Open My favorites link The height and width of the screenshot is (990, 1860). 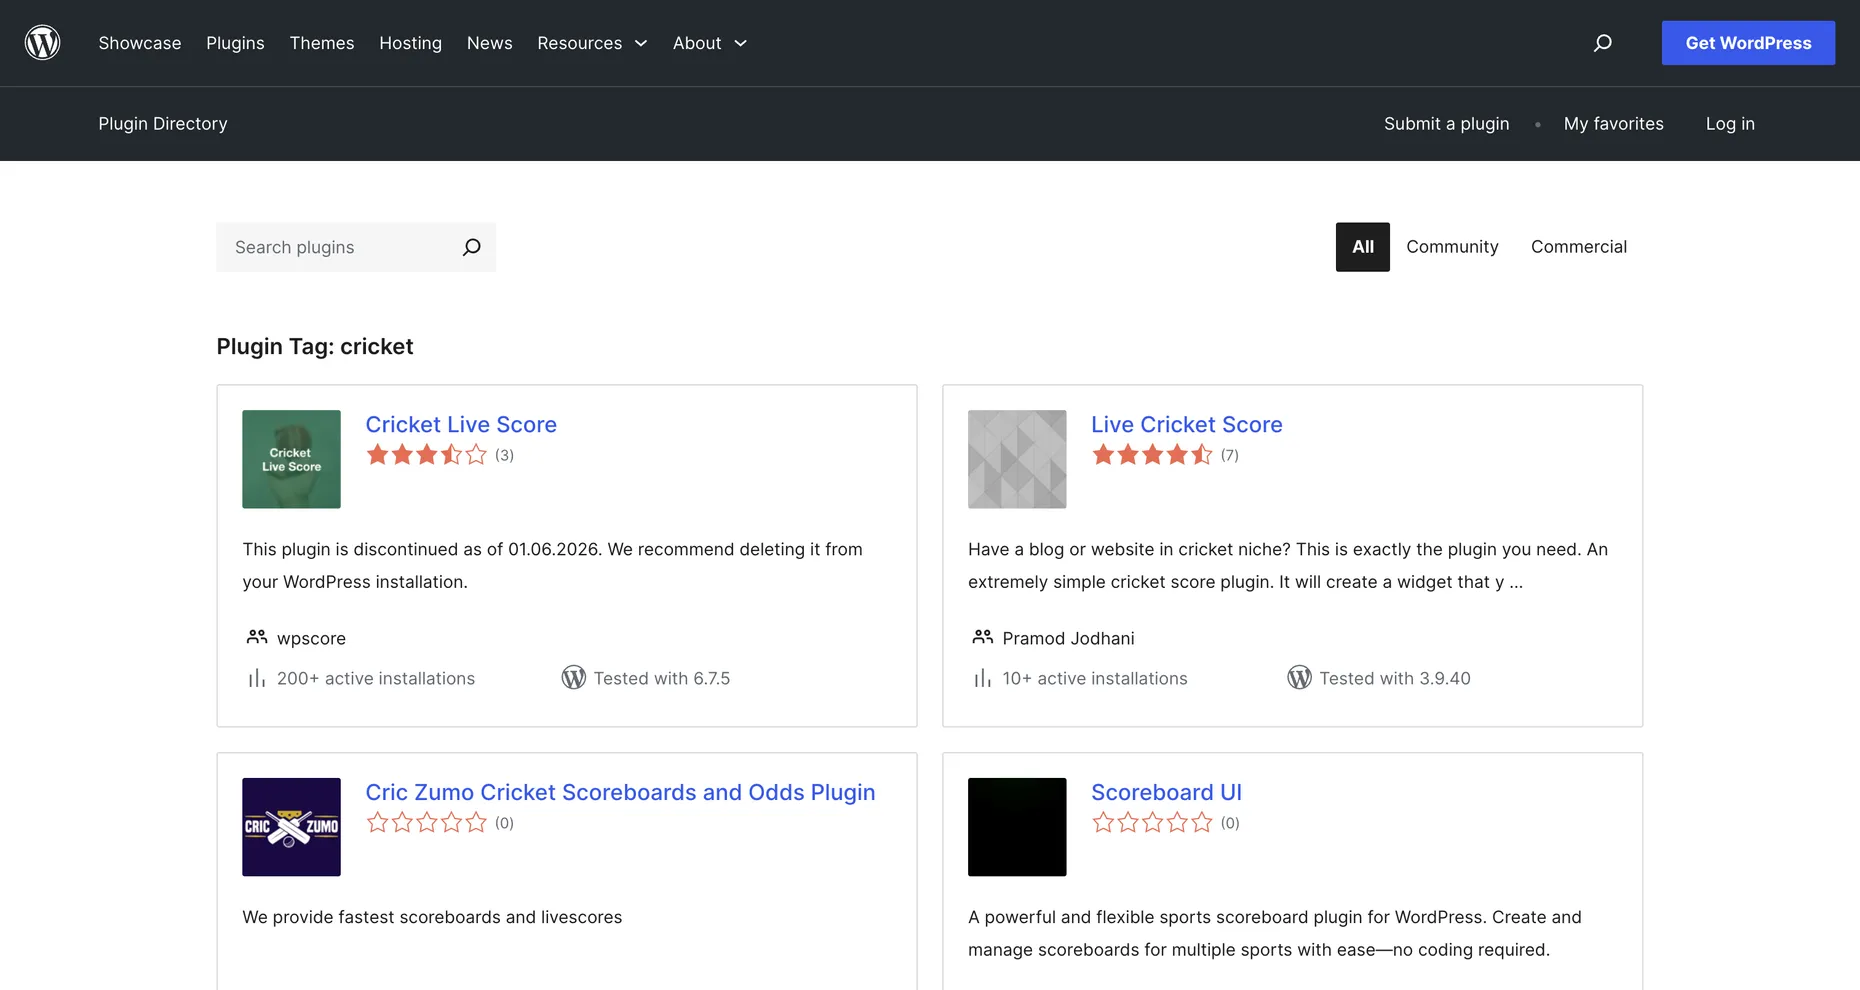pos(1614,124)
